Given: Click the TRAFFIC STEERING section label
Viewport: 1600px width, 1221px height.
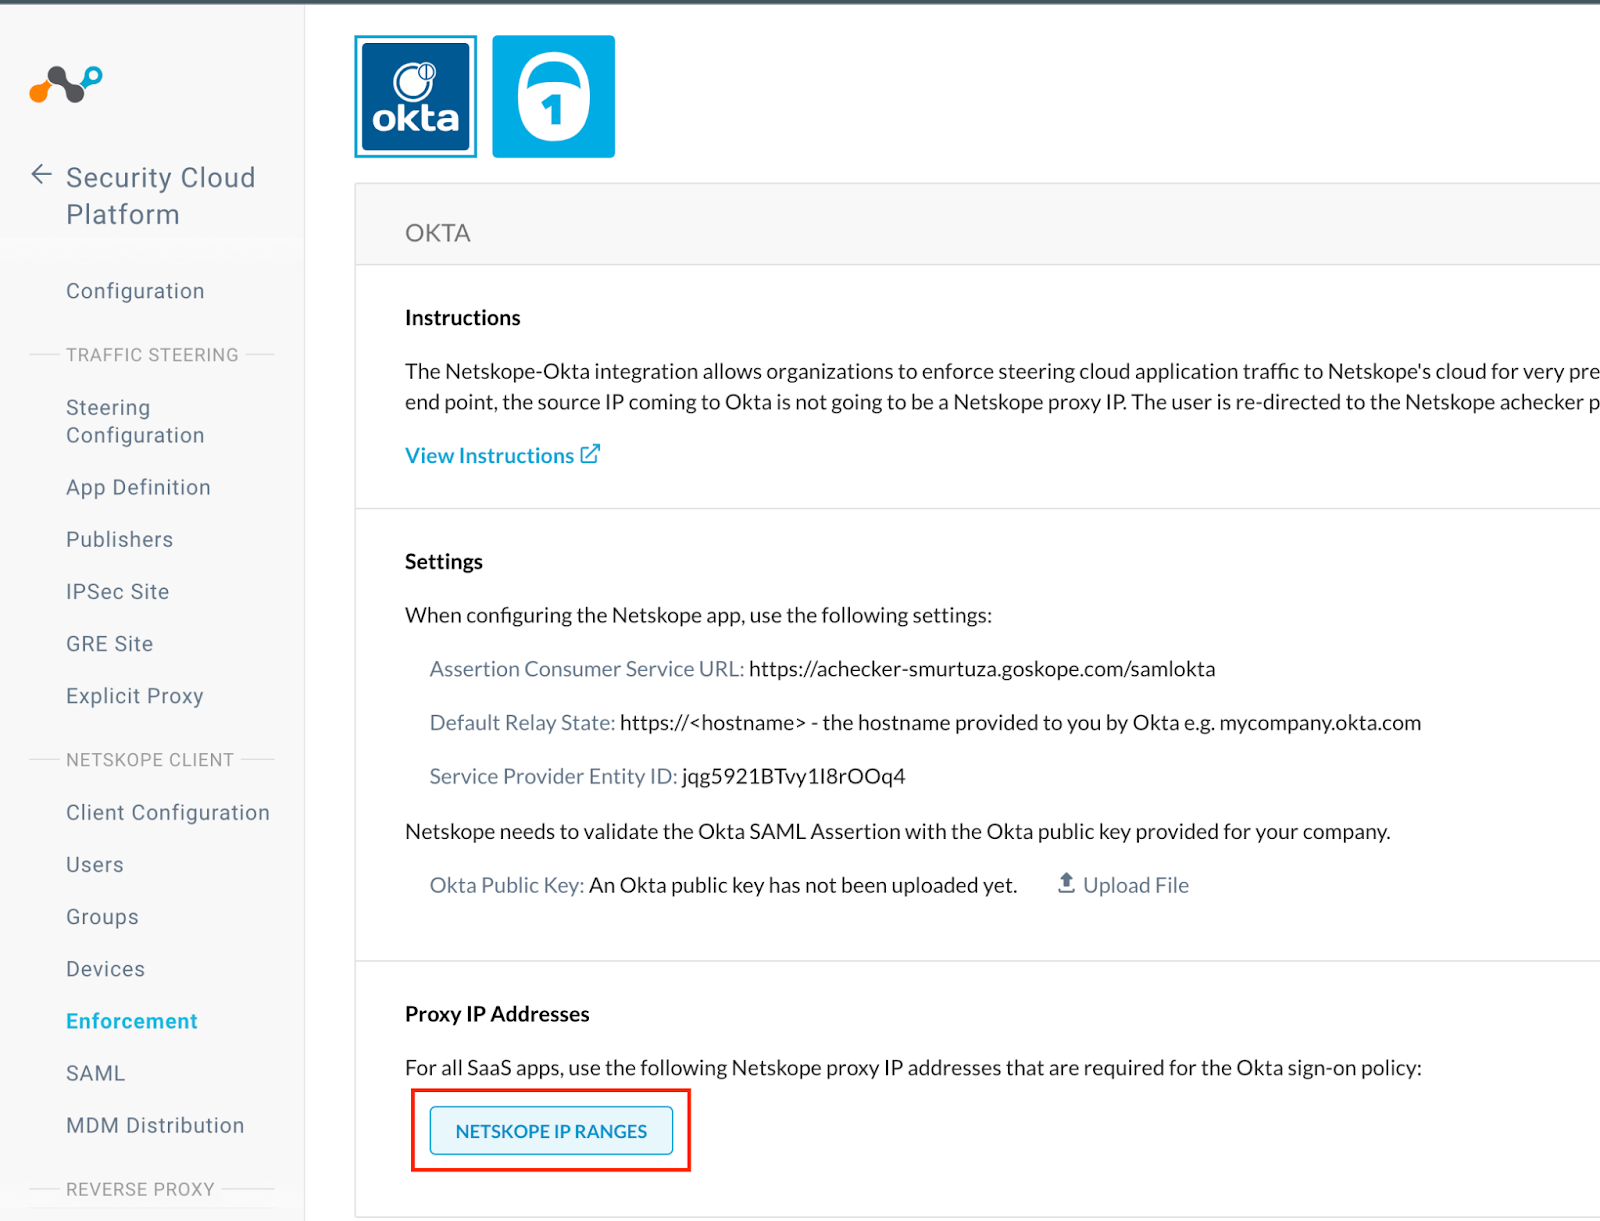Looking at the screenshot, I should 152,355.
